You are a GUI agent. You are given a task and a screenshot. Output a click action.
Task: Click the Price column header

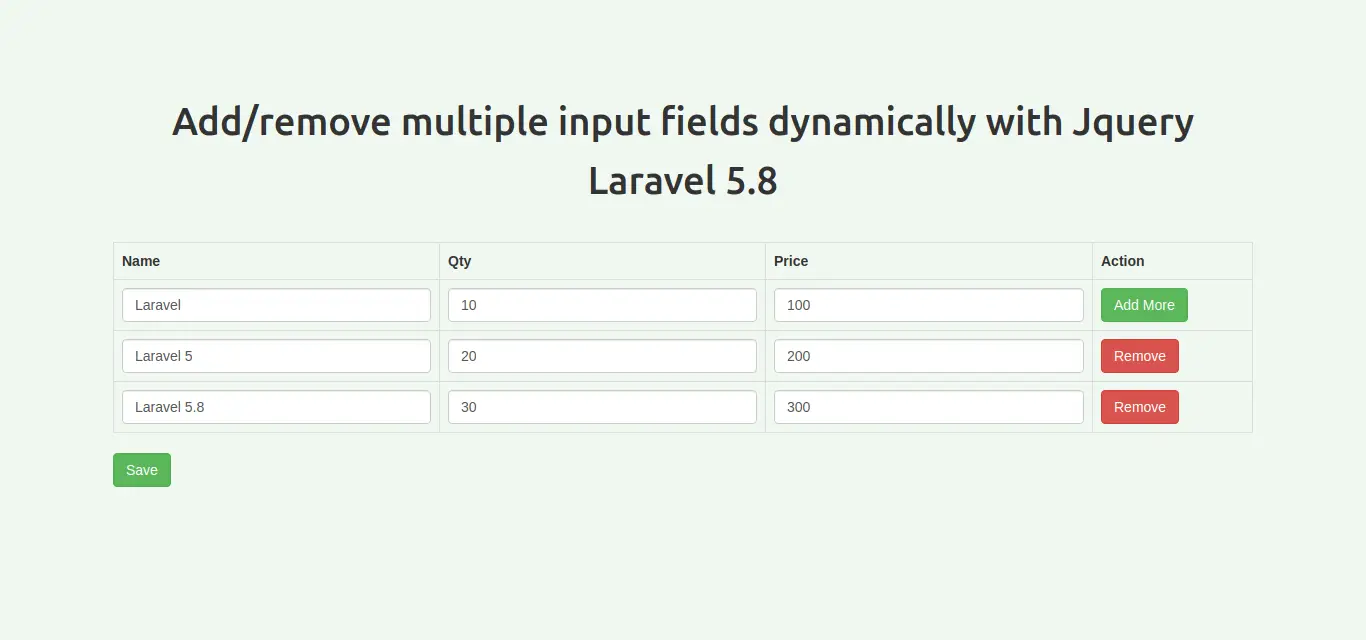click(x=791, y=261)
